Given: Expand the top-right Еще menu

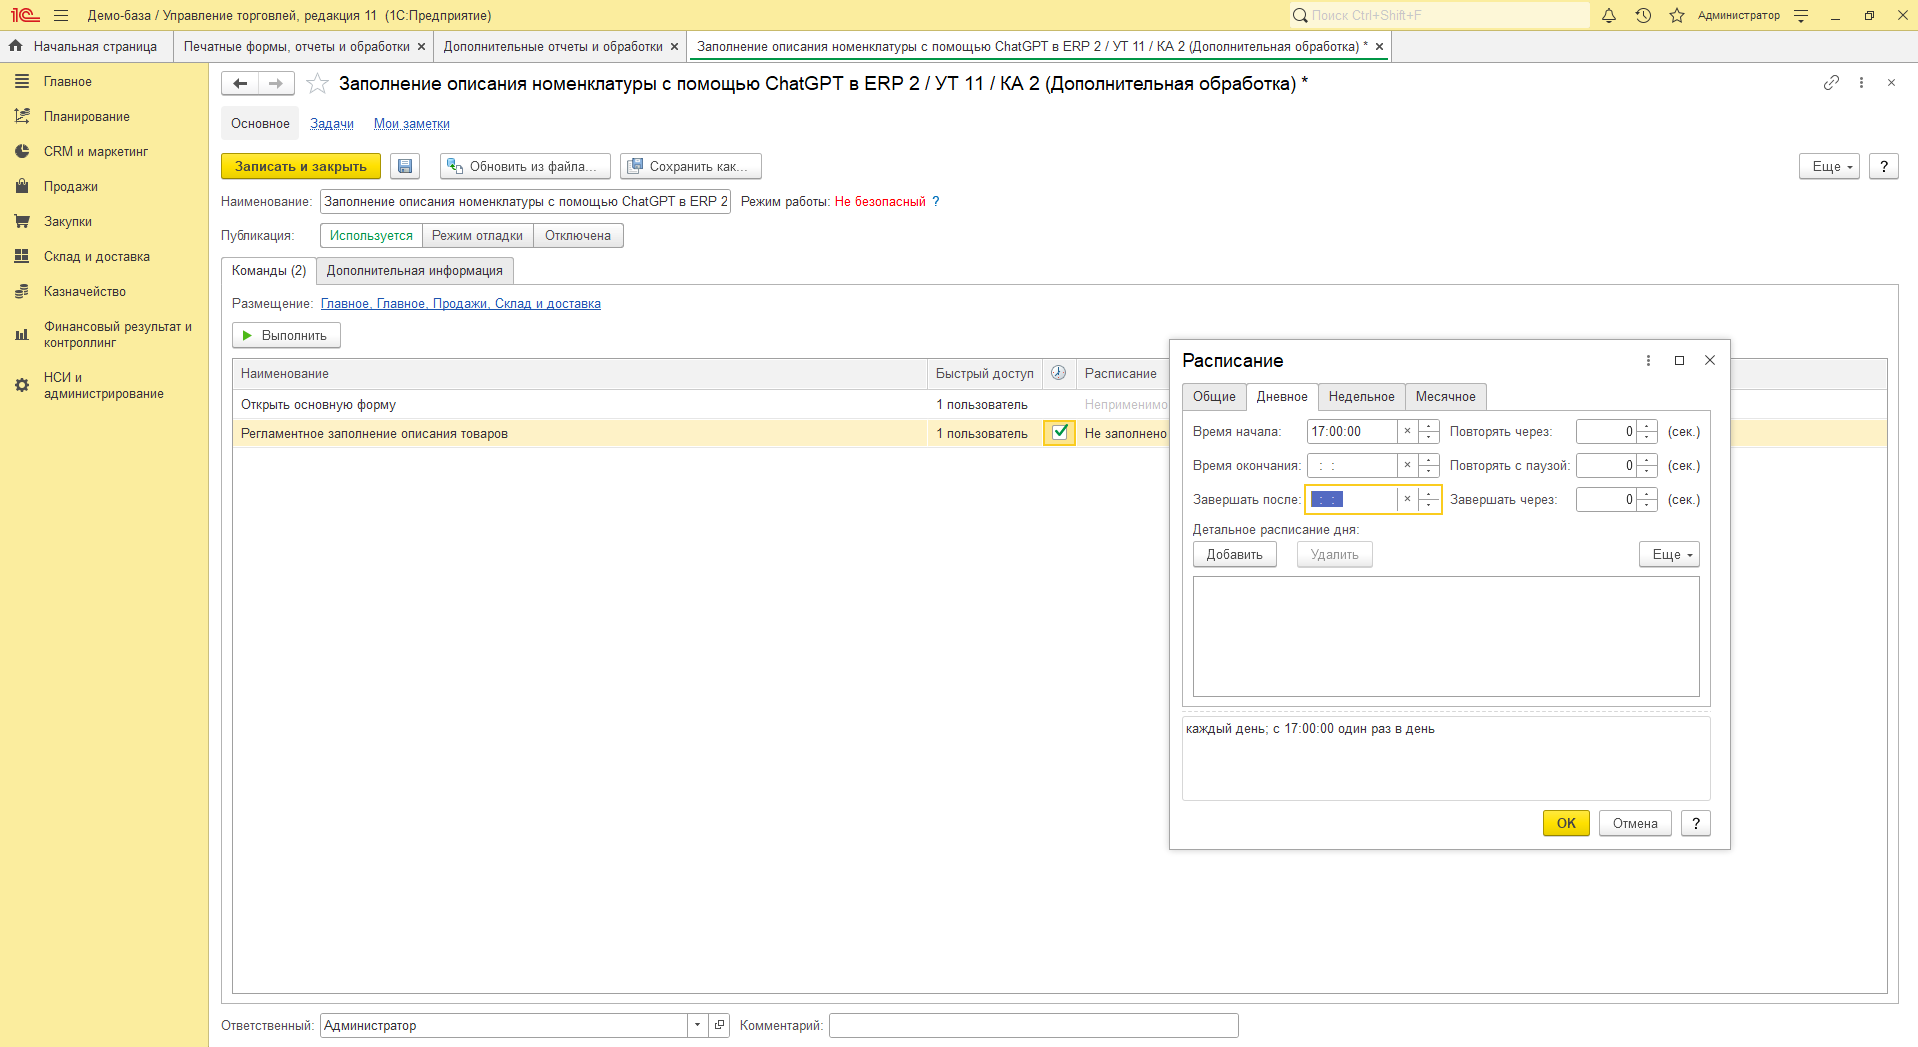Looking at the screenshot, I should (x=1828, y=167).
